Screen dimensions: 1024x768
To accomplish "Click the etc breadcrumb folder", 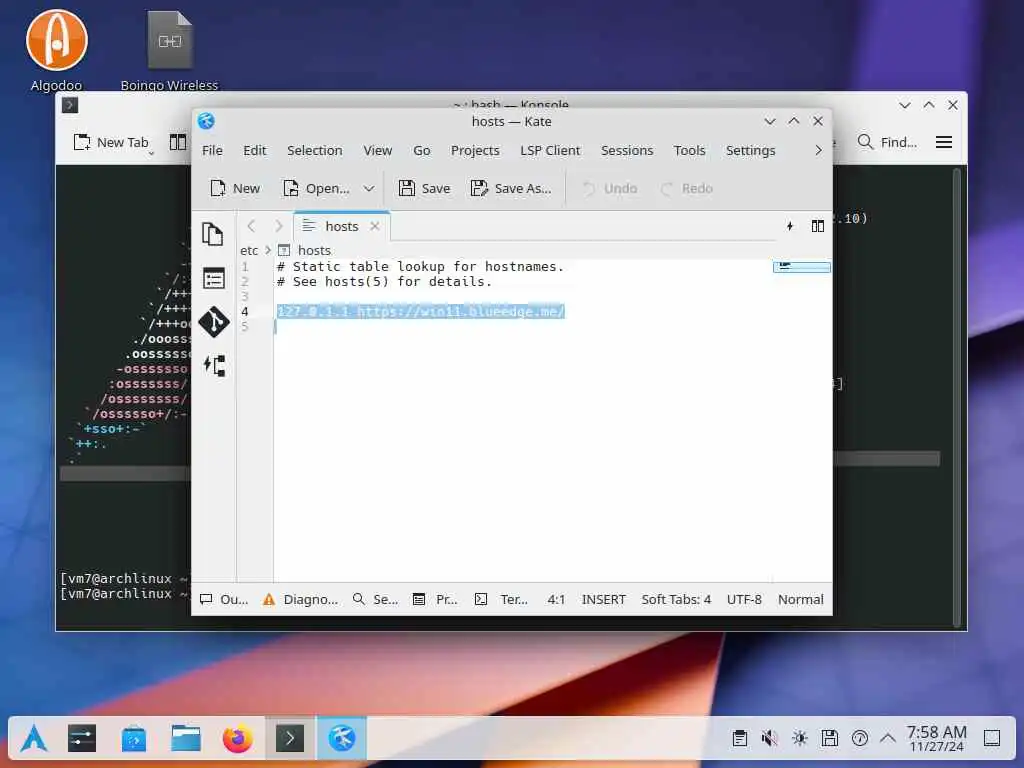I will (x=249, y=251).
